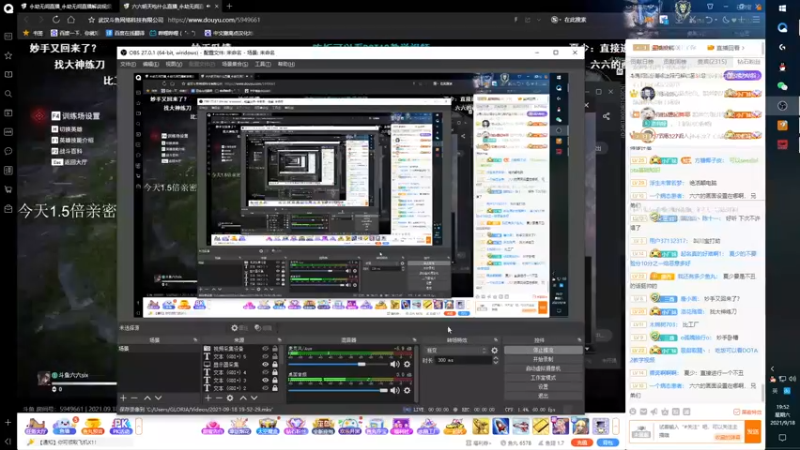The width and height of the screenshot is (800, 450).
Task: Click orange send button in chat
Action: pyautogui.click(x=753, y=432)
